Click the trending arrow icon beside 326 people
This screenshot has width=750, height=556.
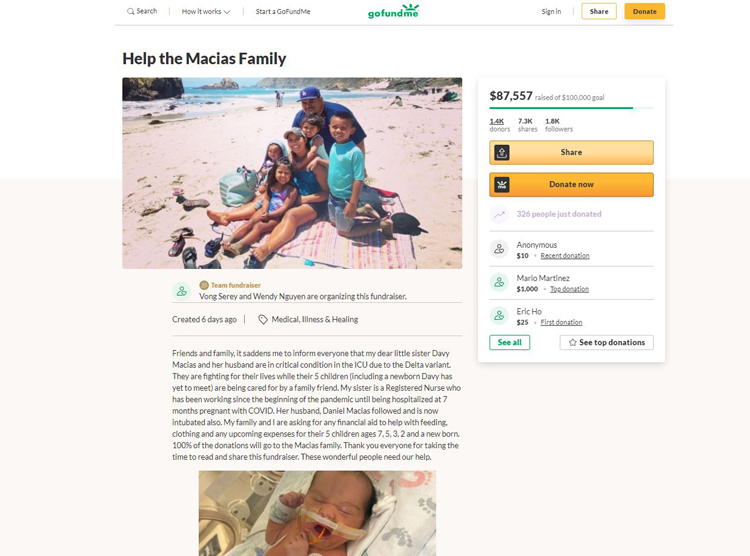[499, 214]
